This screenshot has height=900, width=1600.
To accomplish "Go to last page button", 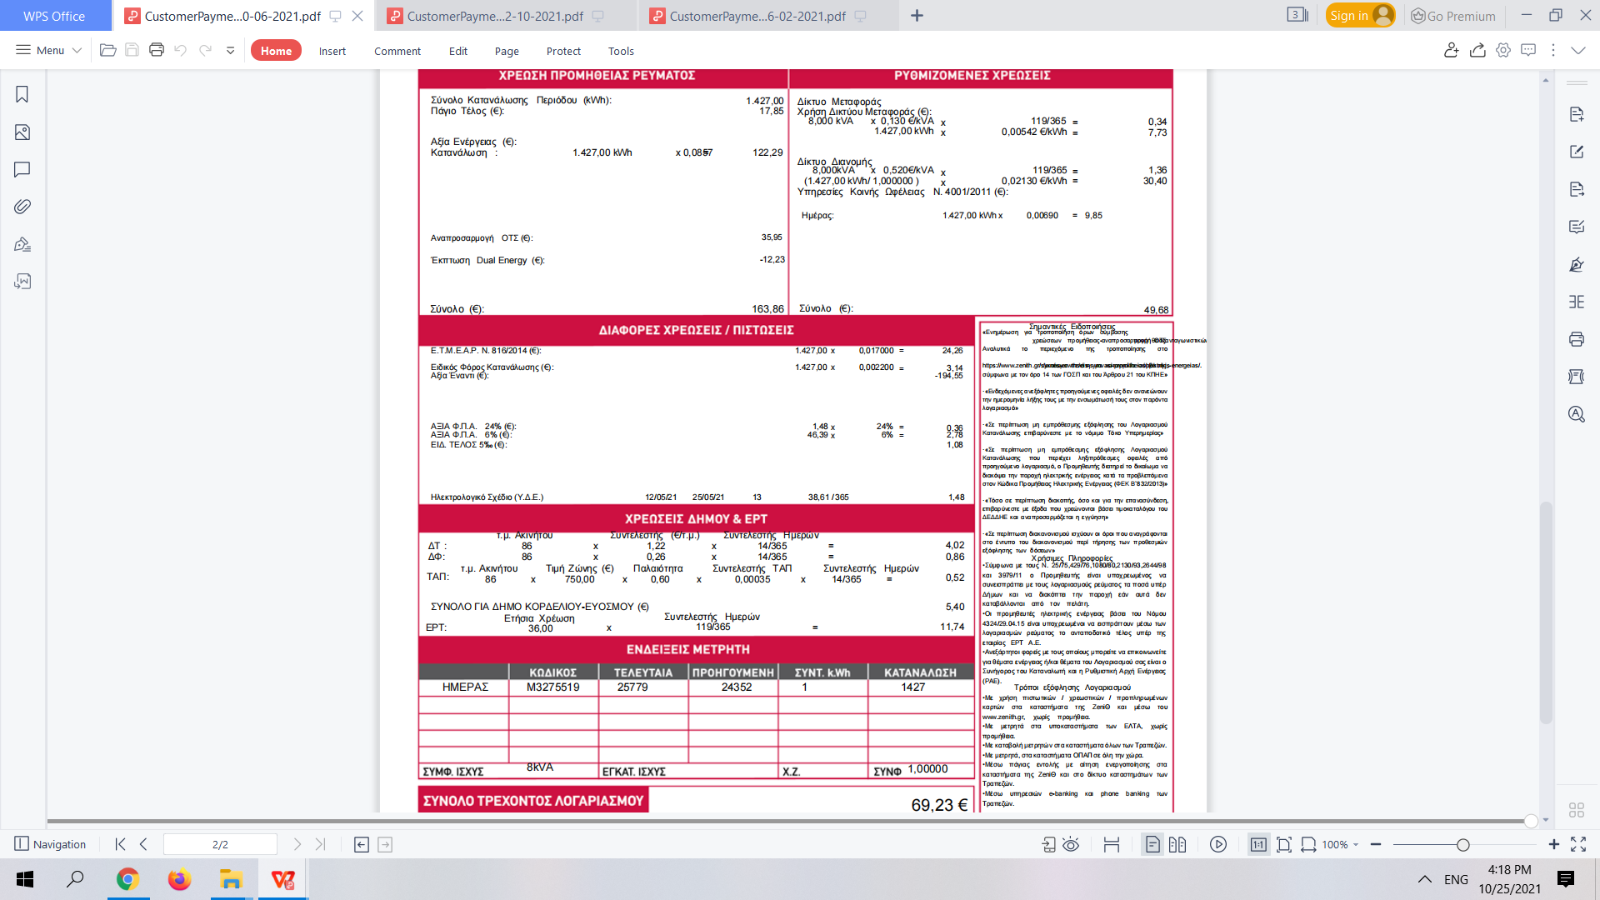I will pyautogui.click(x=320, y=844).
